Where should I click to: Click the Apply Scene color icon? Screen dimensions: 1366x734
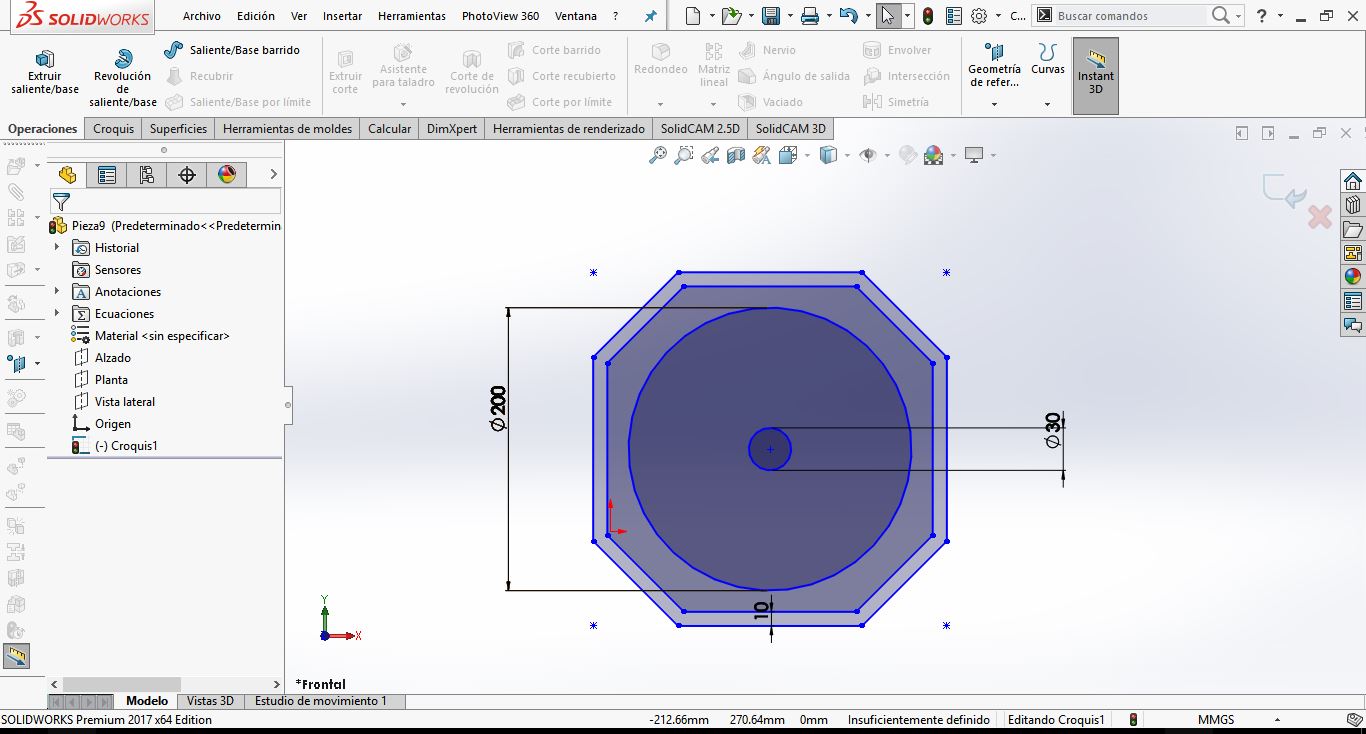(934, 155)
